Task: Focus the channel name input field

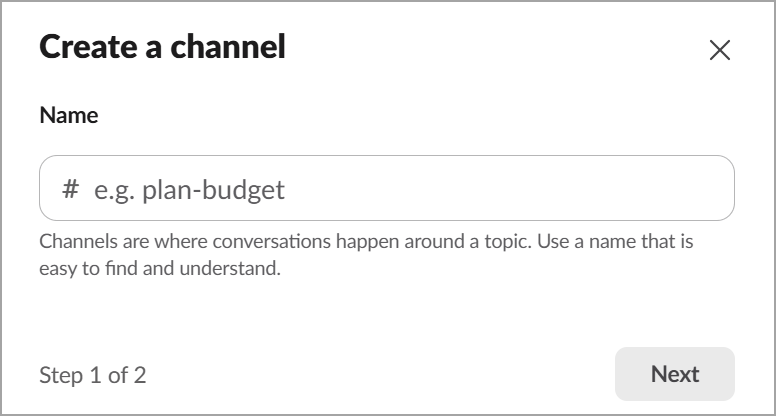Action: (x=386, y=188)
